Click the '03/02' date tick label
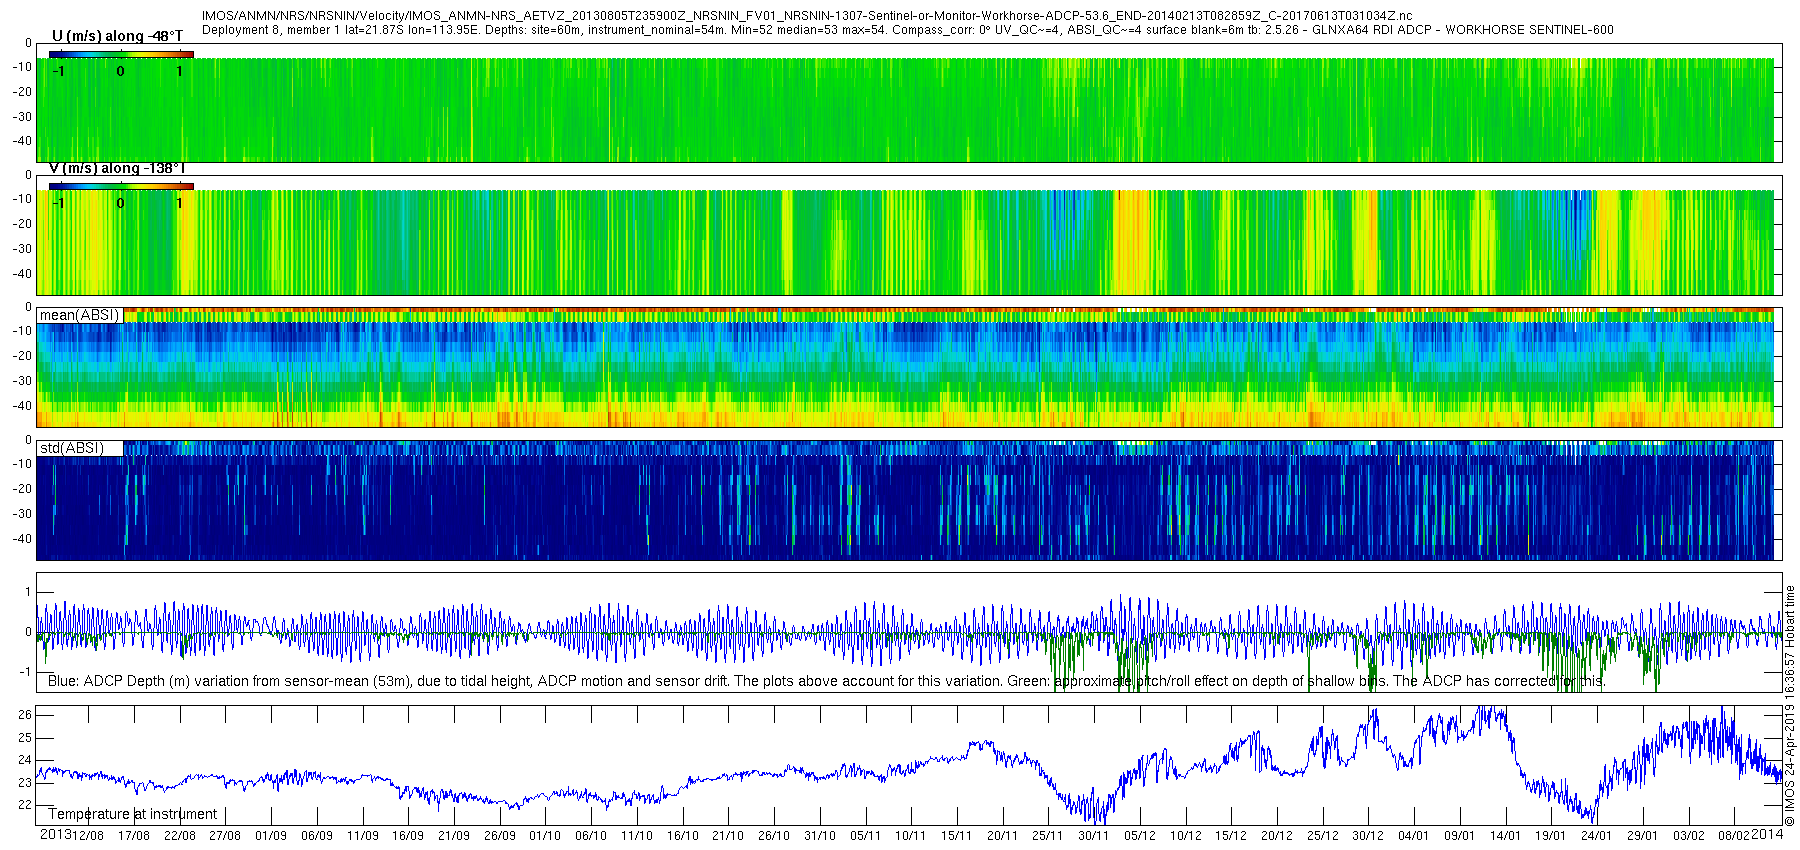Image resolution: width=1800 pixels, height=850 pixels. 1689,836
